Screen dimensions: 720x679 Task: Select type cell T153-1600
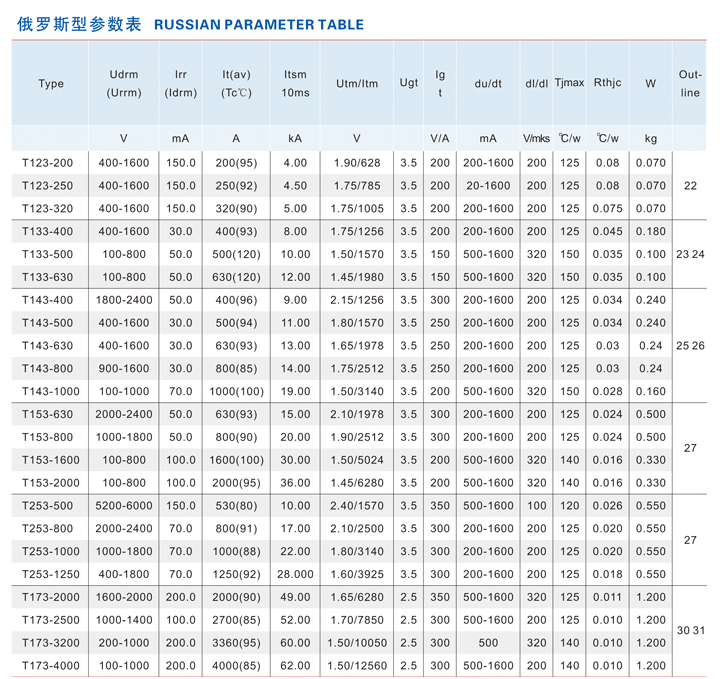pos(51,460)
